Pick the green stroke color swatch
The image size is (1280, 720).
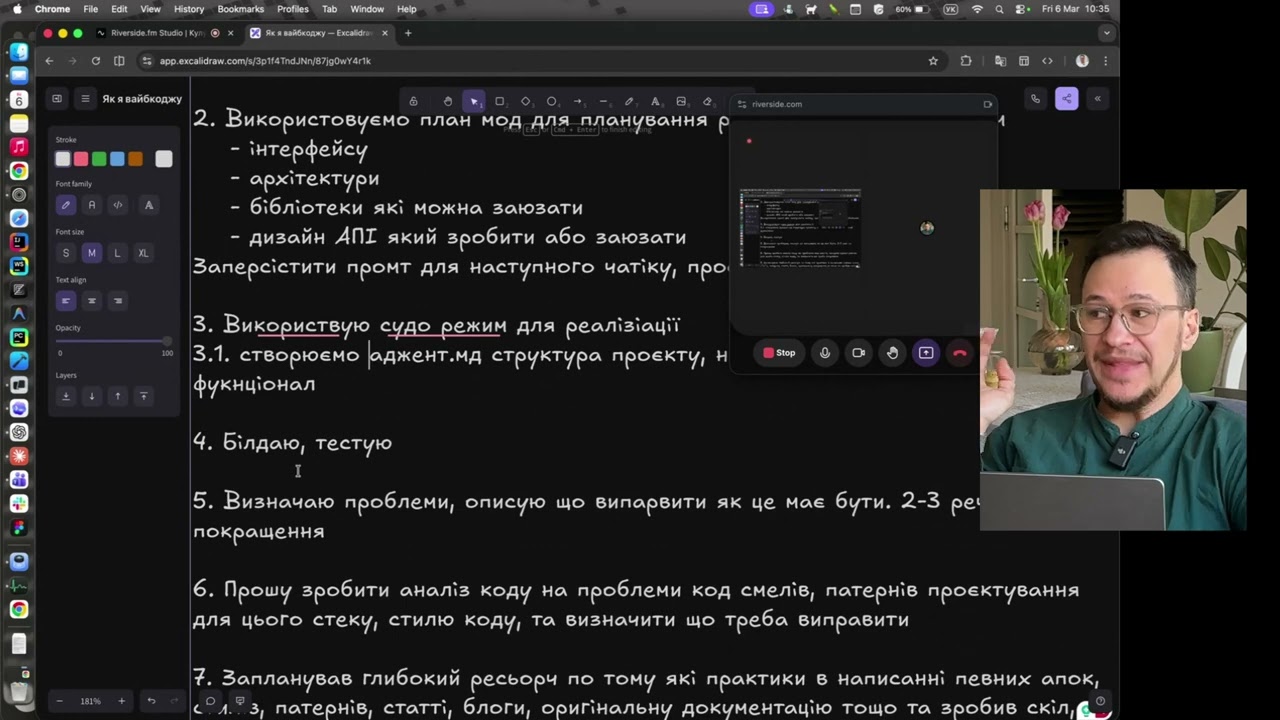[x=99, y=158]
